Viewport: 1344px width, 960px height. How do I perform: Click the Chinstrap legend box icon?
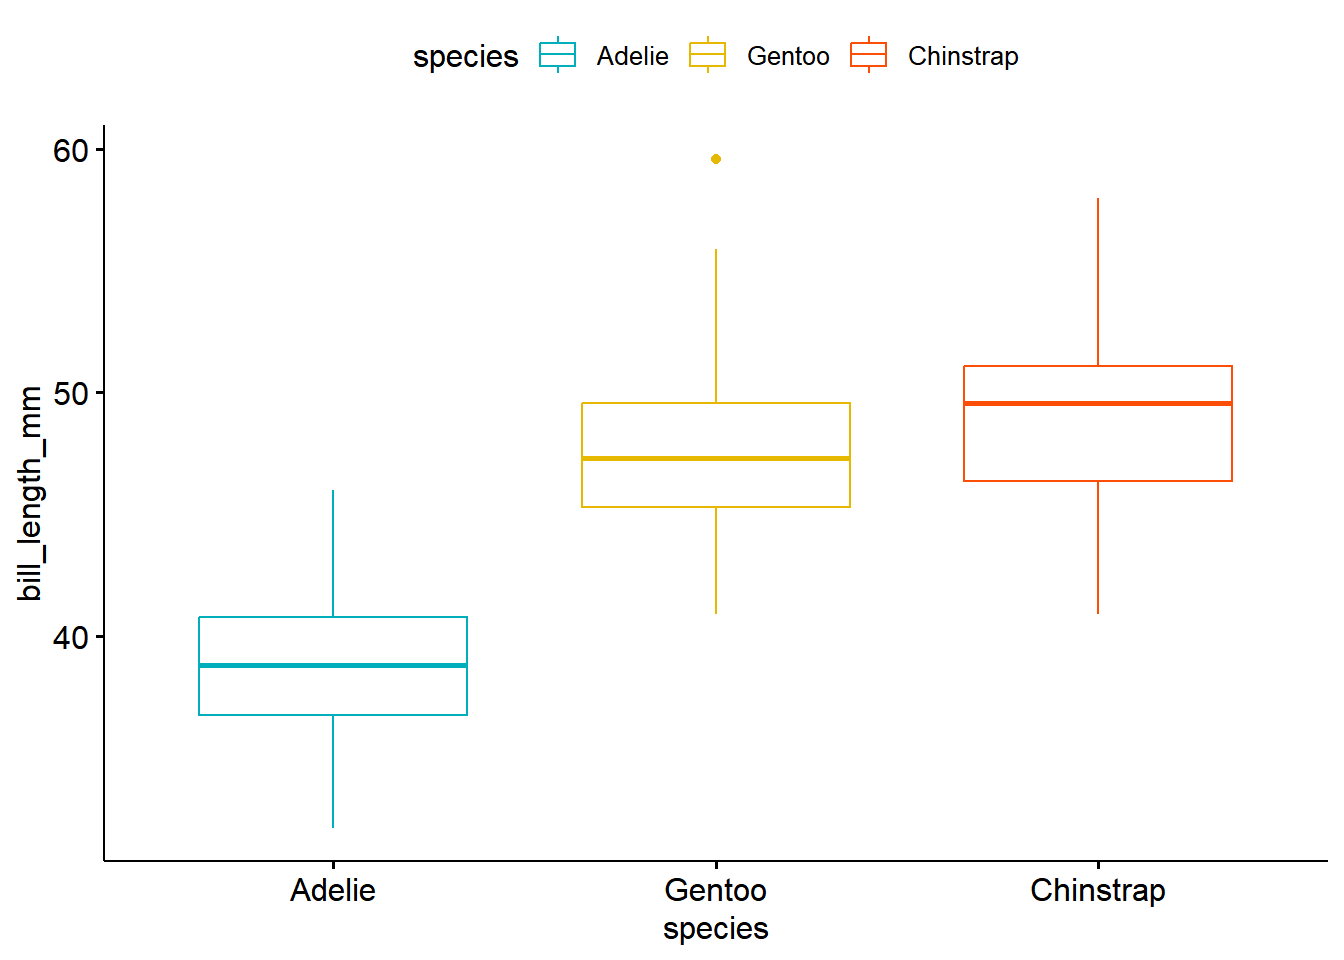pyautogui.click(x=868, y=56)
